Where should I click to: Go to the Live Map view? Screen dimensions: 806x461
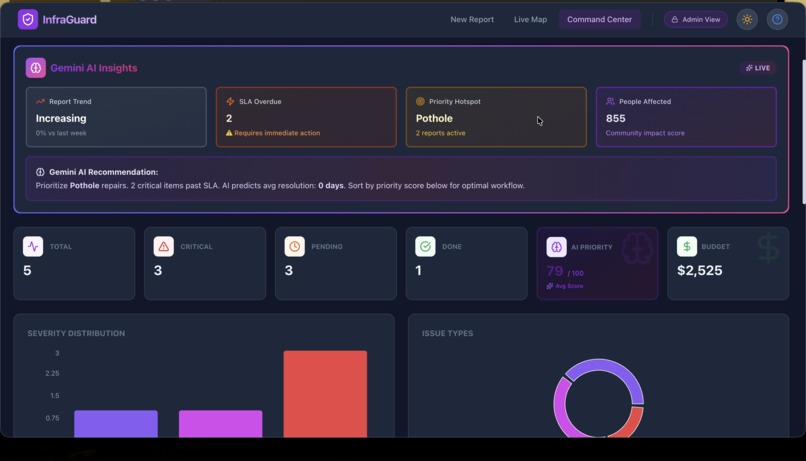pos(530,20)
